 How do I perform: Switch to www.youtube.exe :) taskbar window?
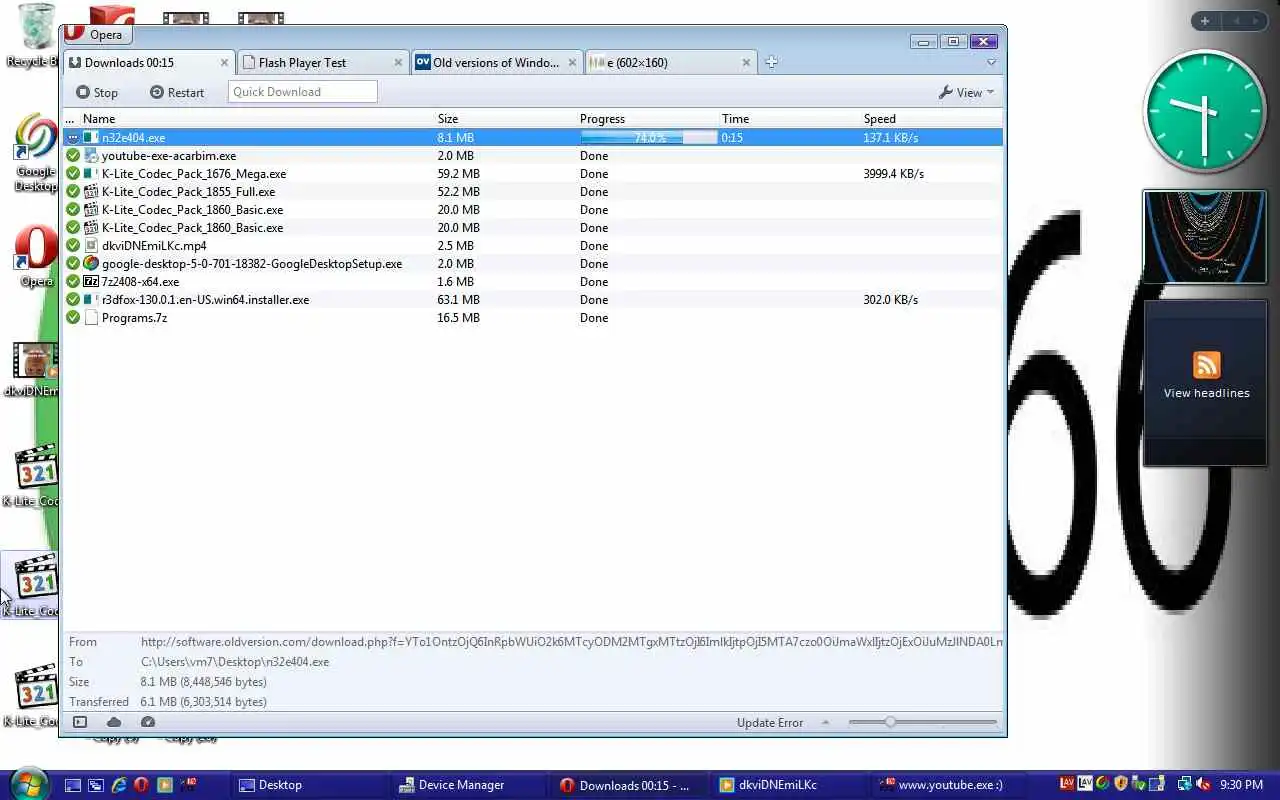tap(949, 785)
